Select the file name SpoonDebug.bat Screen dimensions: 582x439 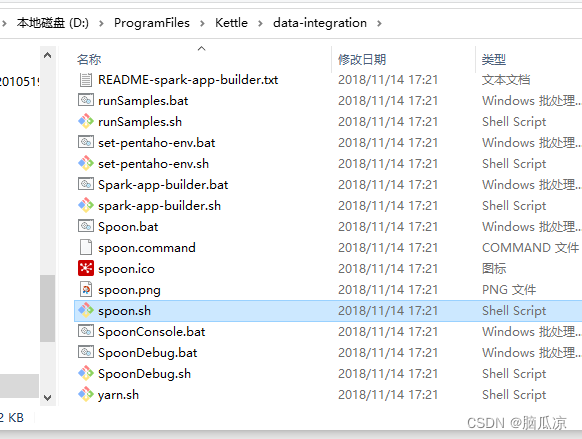click(x=147, y=353)
